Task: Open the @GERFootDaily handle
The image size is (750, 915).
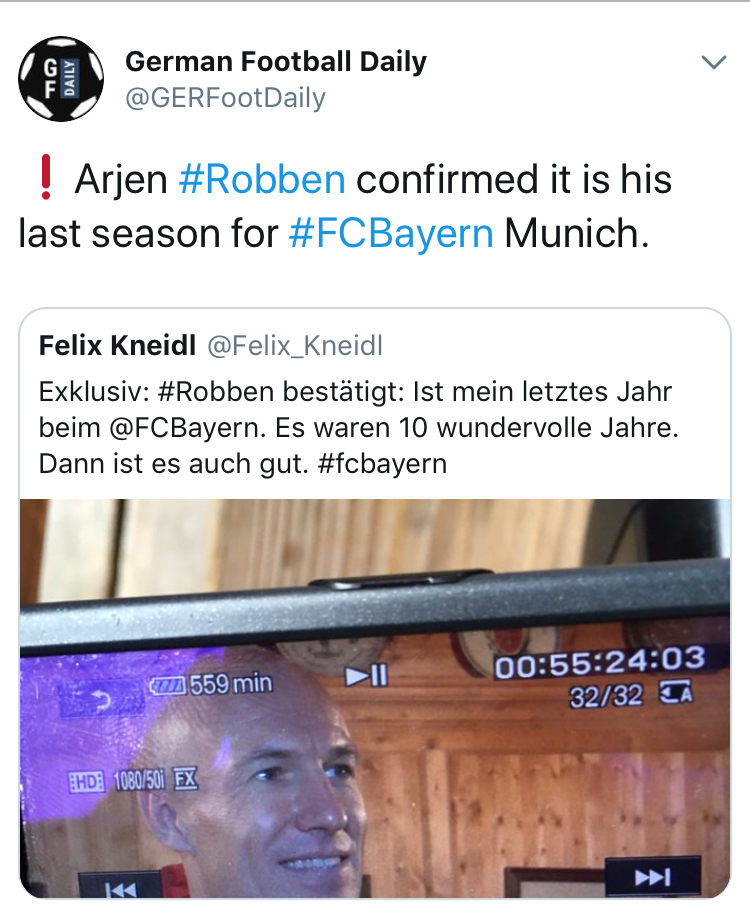Action: pyautogui.click(x=225, y=97)
